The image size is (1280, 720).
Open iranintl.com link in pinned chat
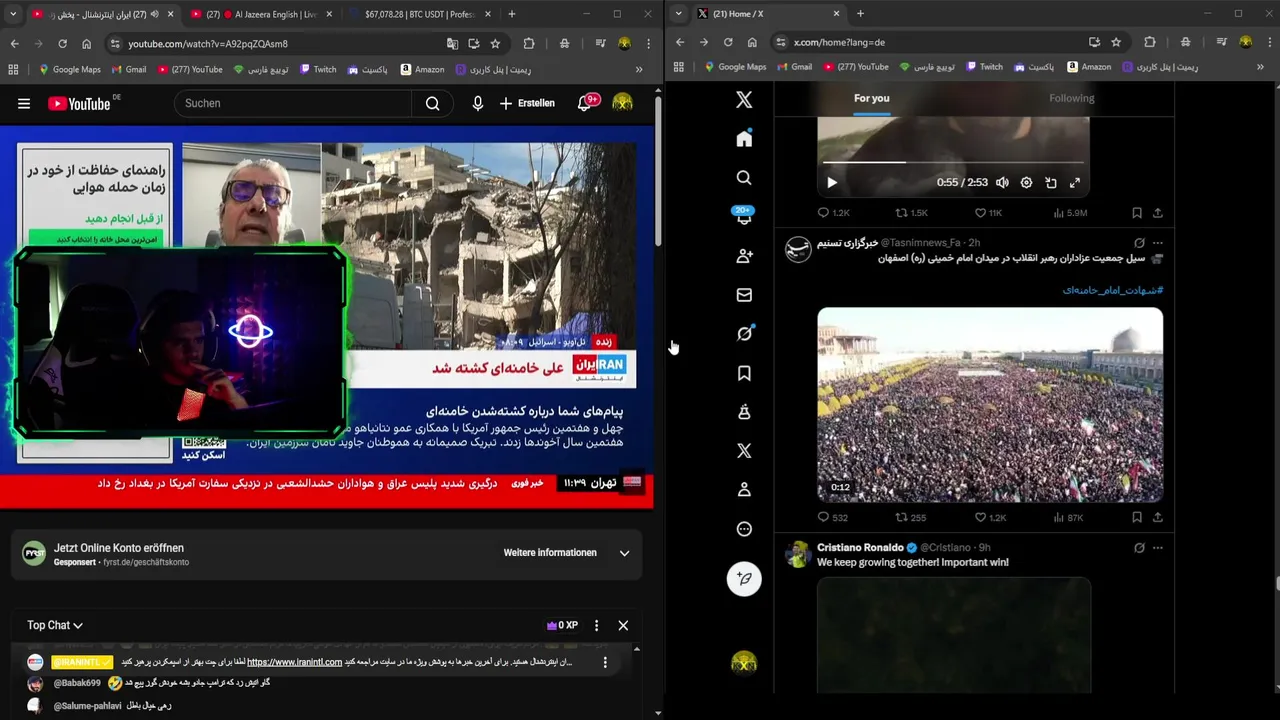(294, 662)
